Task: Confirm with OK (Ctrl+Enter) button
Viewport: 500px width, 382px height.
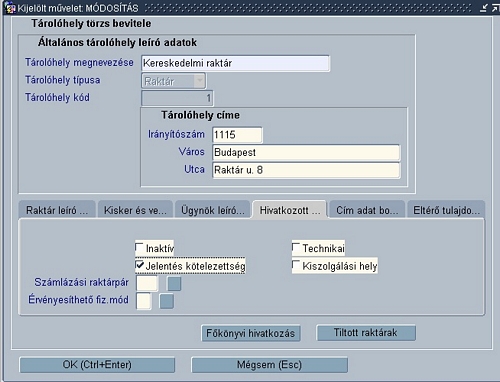Action: tap(97, 365)
